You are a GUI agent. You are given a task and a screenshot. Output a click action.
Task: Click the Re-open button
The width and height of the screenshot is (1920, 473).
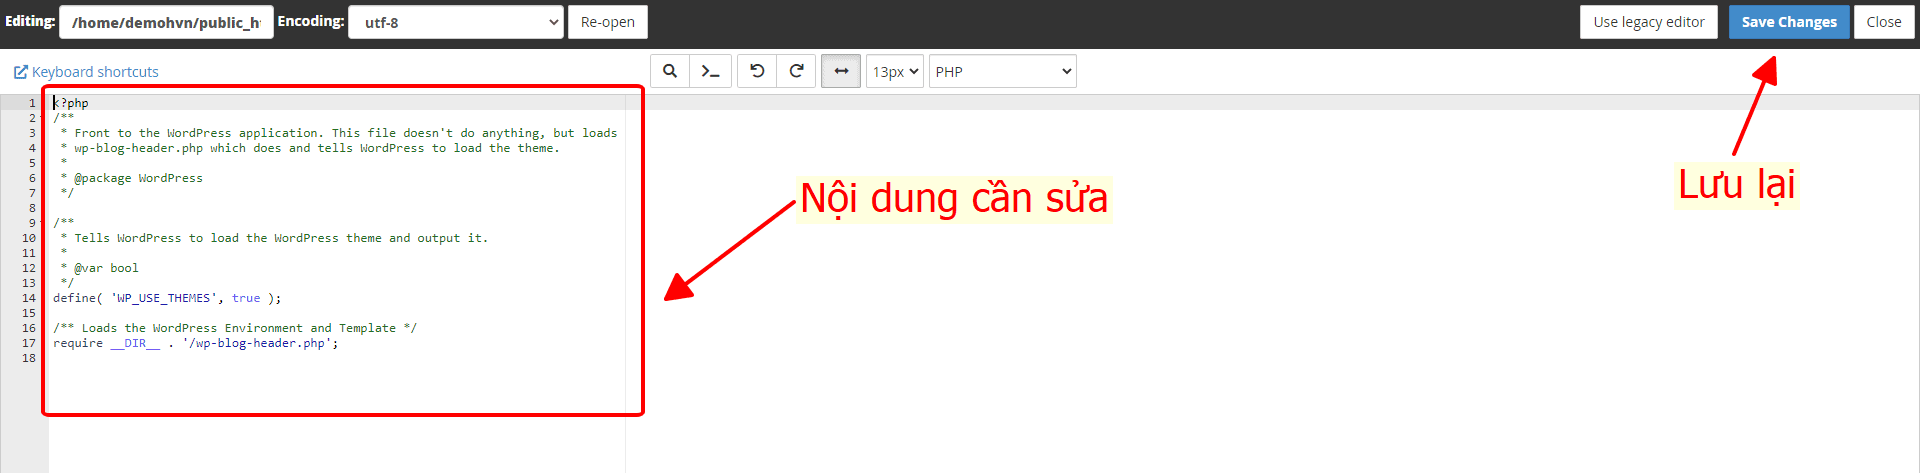[x=607, y=22]
